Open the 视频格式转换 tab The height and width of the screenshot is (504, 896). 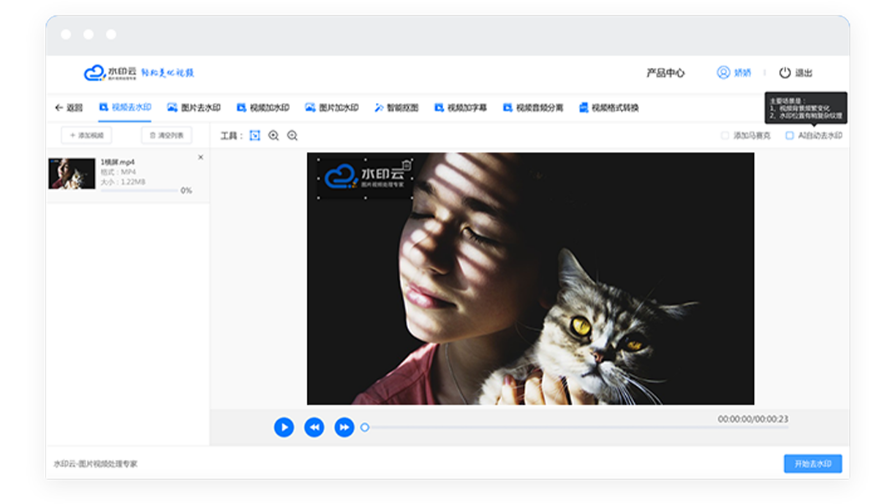click(x=609, y=107)
